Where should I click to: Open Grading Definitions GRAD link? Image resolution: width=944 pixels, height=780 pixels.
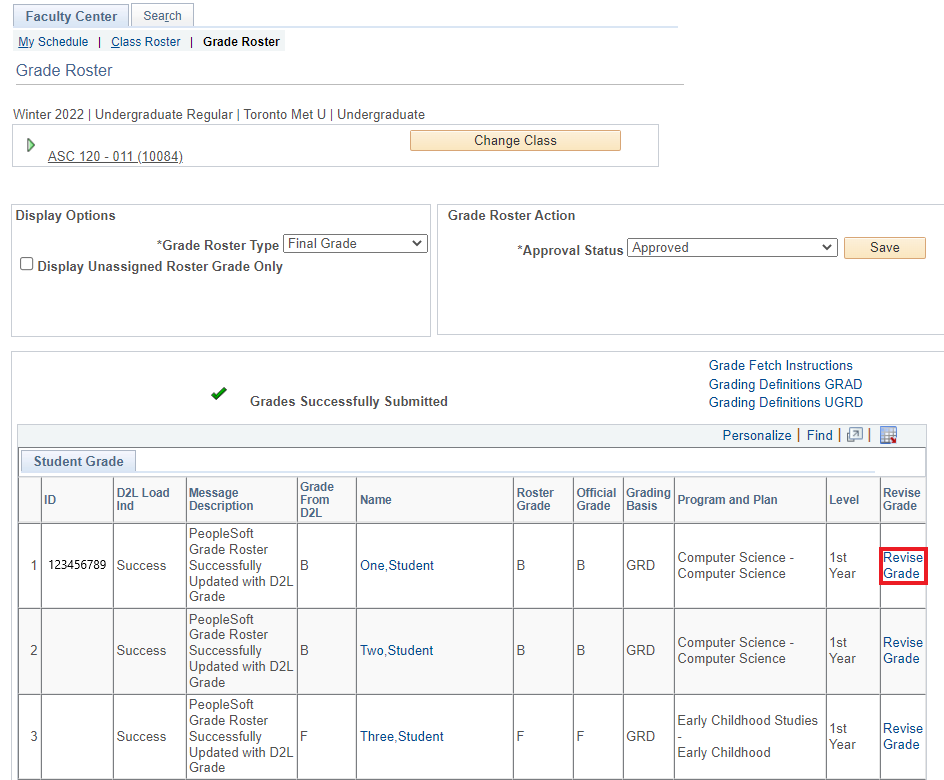[785, 384]
